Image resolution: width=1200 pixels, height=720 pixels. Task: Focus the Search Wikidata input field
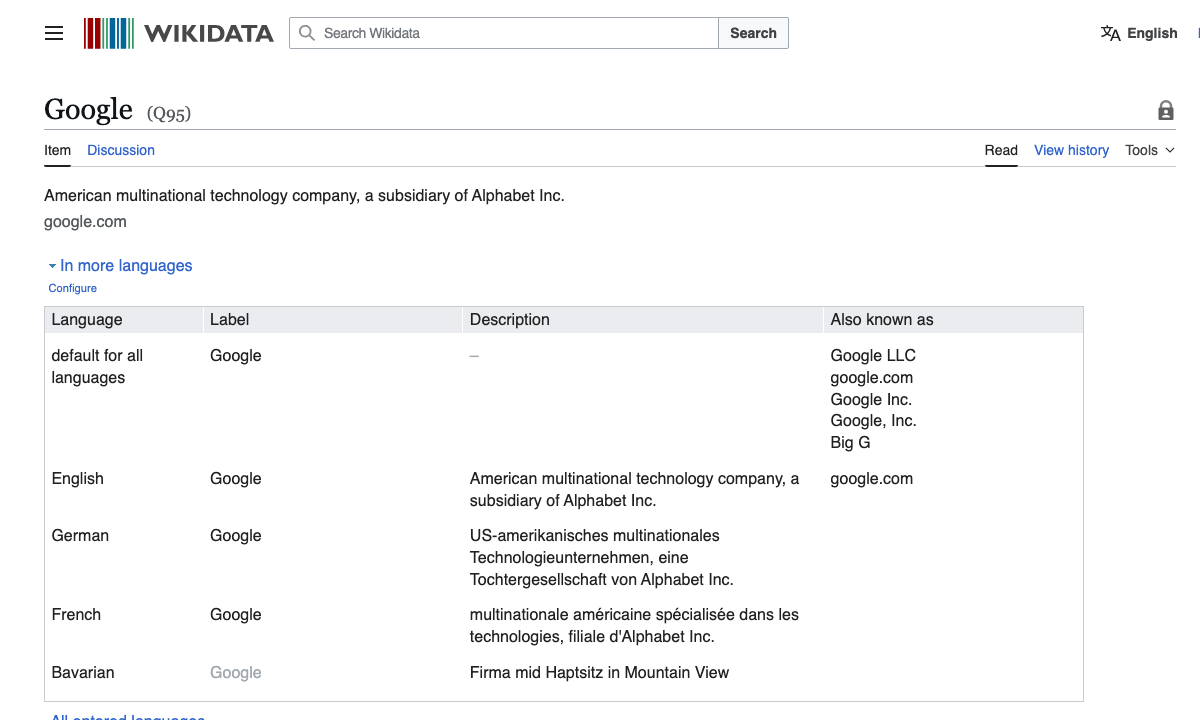click(x=504, y=33)
